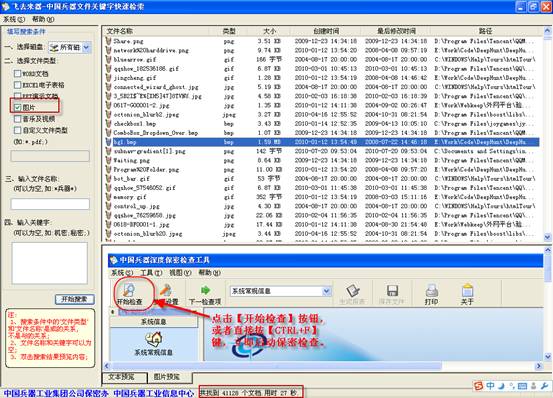This screenshot has height=398, width=553.
Task: Click the file icon beside Waiting.png
Action: point(109,160)
